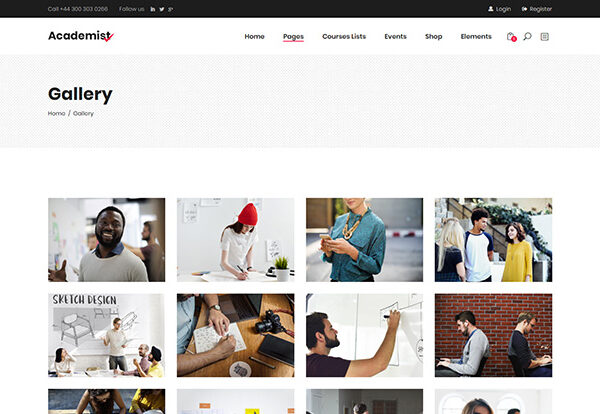Click the Login user icon

491,9
